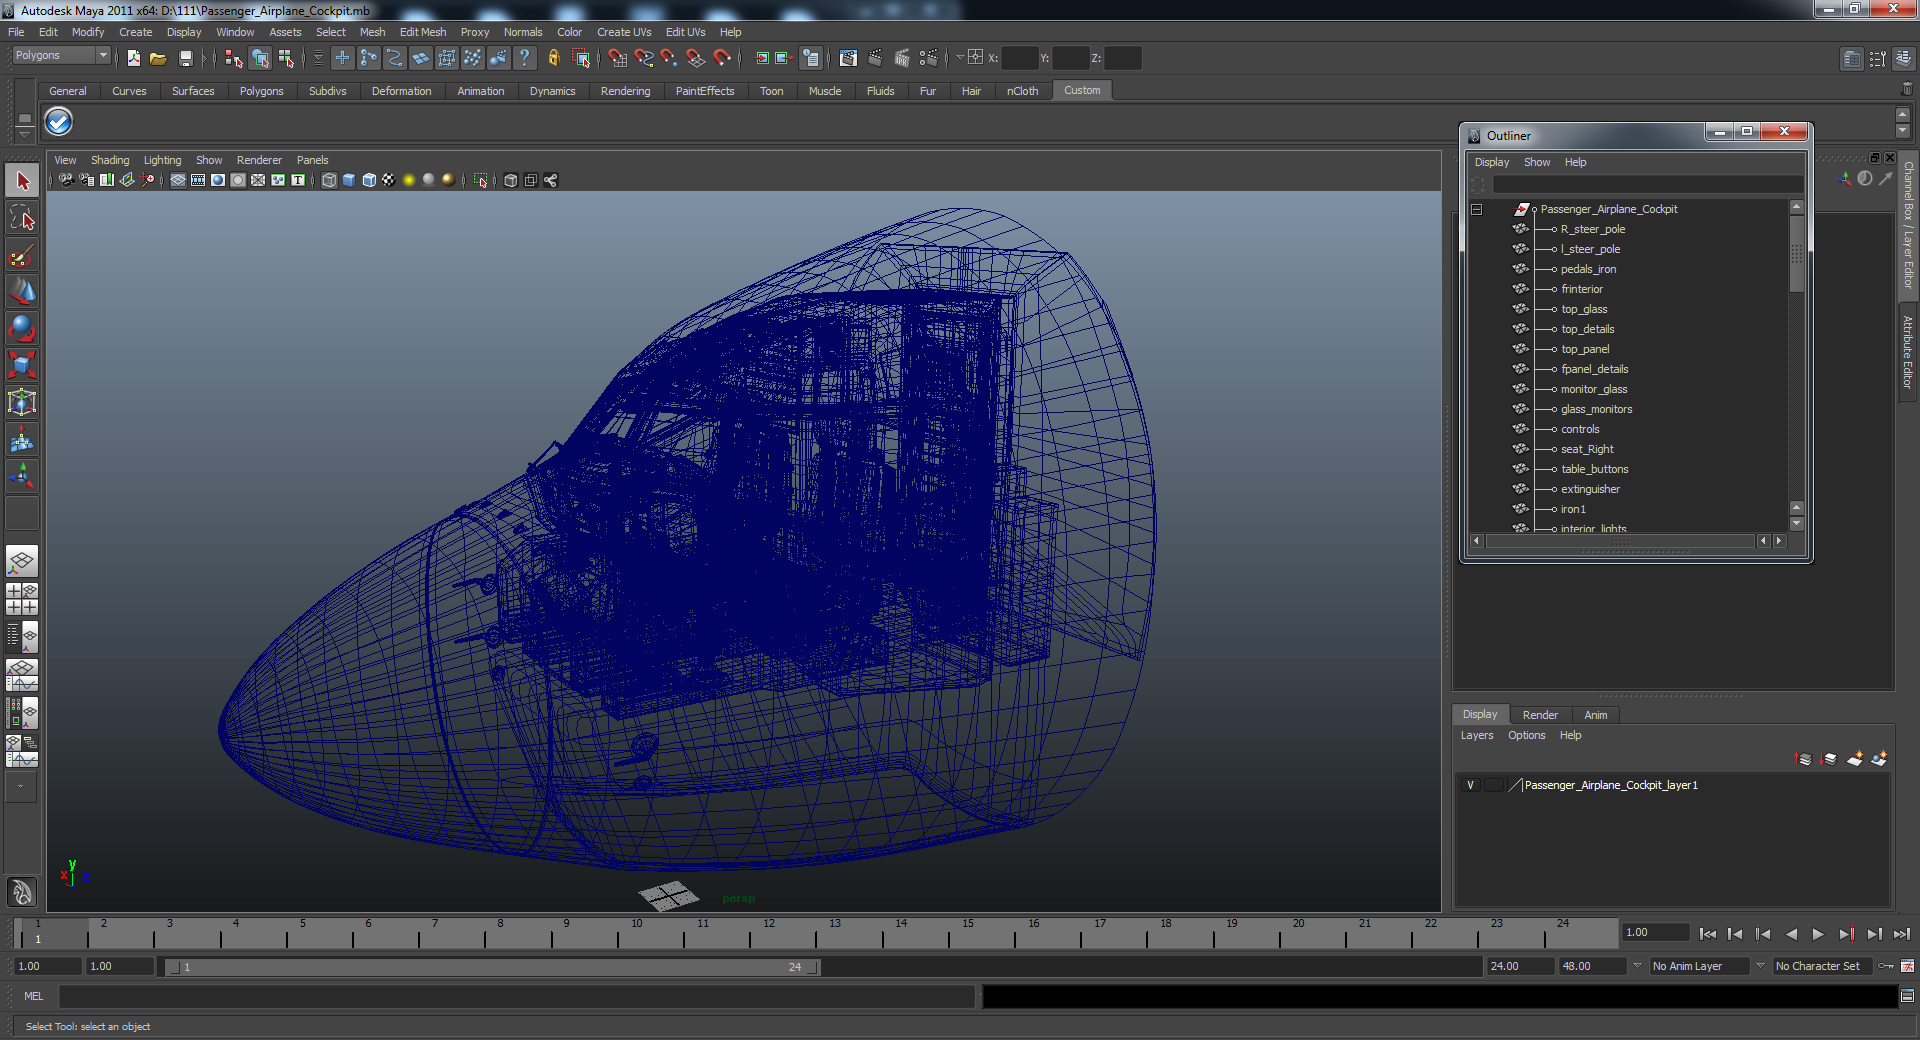Open a scene with the folder icon
Viewport: 1920px width, 1040px height.
click(158, 58)
